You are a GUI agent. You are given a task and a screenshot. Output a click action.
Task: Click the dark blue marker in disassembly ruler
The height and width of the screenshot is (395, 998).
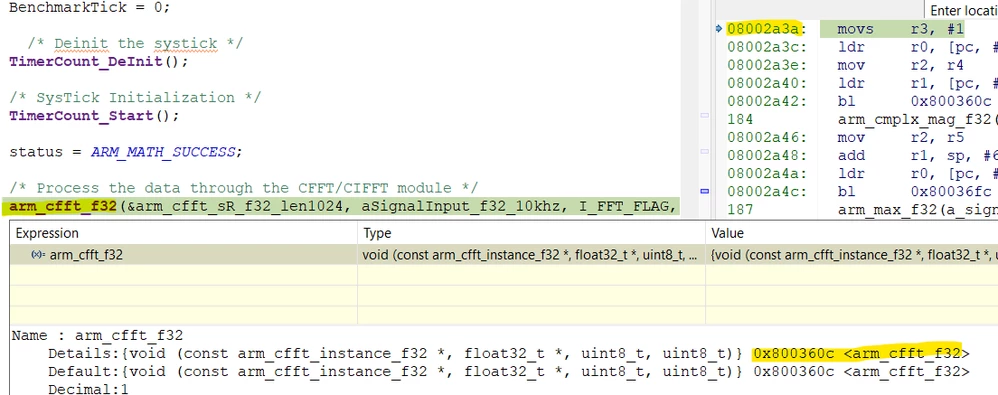(x=705, y=190)
